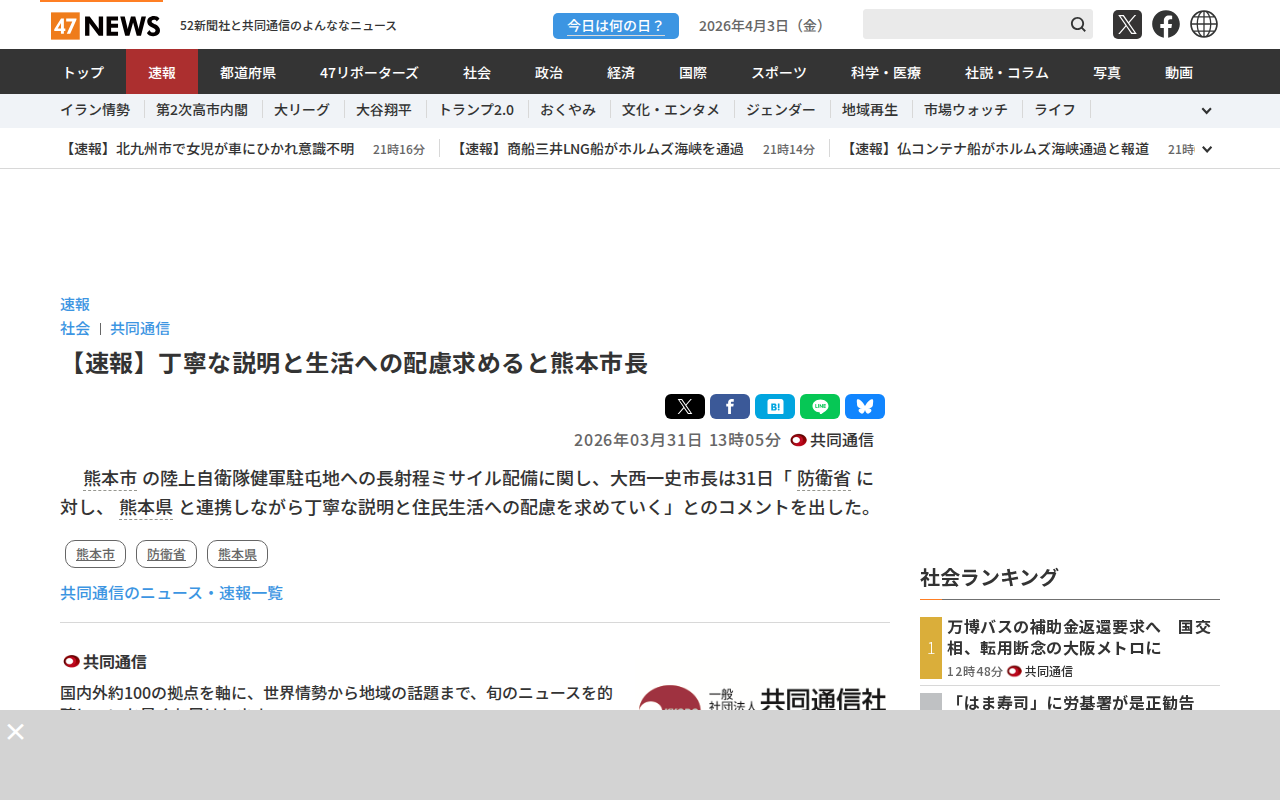The image size is (1280, 800).
Task: Open the X (Twitter) header icon
Action: pyautogui.click(x=1127, y=24)
